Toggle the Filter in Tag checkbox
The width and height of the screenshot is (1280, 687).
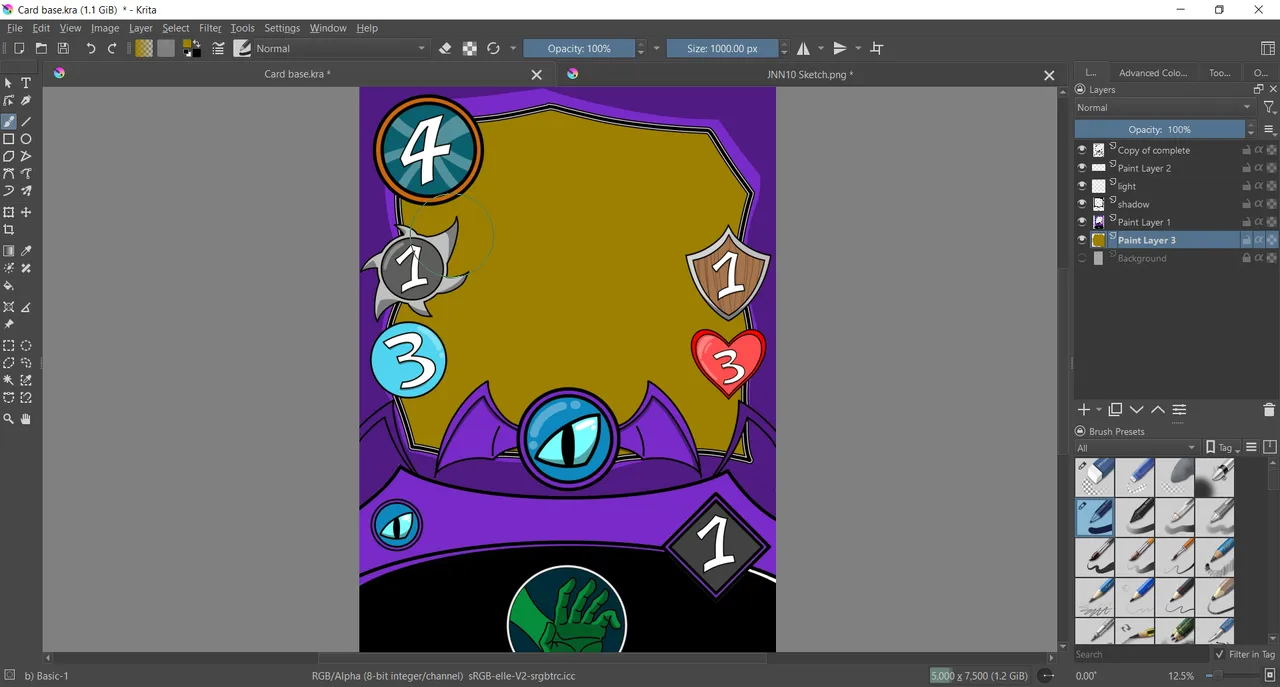1219,655
